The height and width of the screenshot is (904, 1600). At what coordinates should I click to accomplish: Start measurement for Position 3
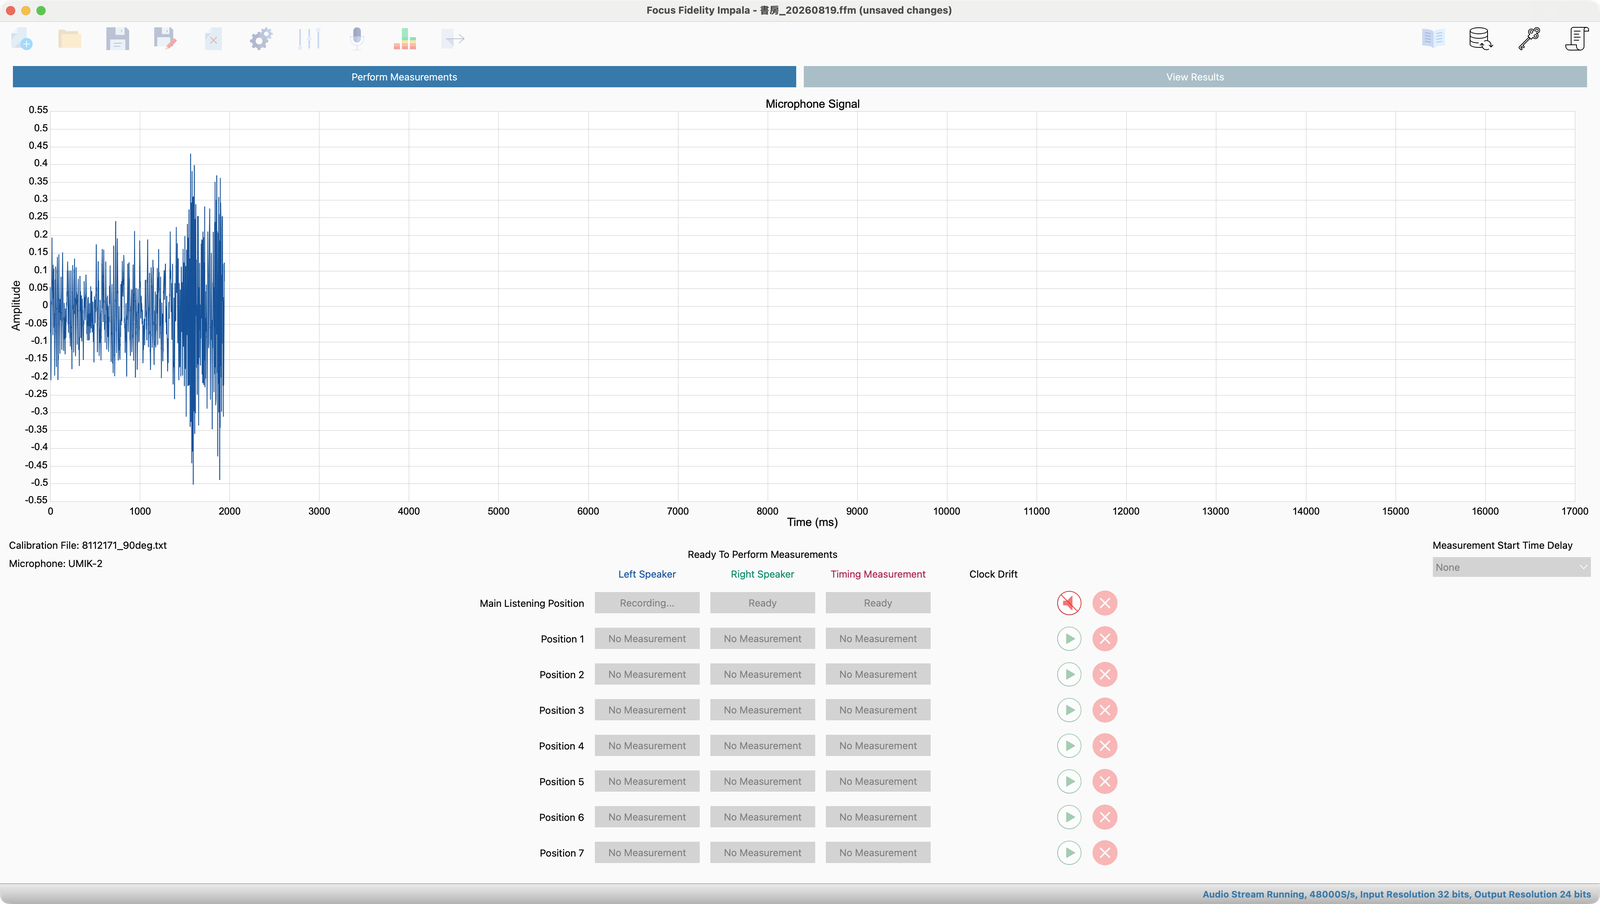1069,710
